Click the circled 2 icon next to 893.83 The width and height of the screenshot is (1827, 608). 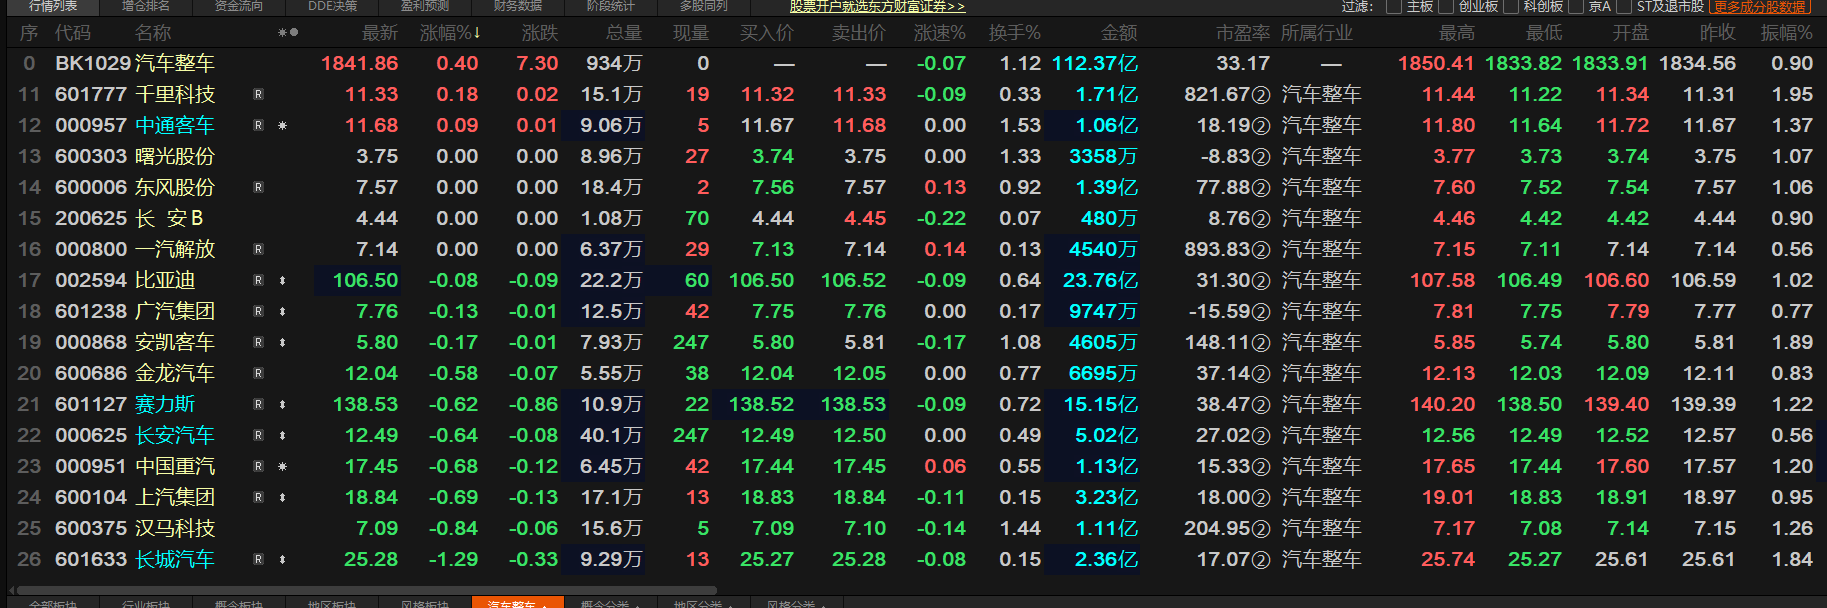click(1261, 251)
